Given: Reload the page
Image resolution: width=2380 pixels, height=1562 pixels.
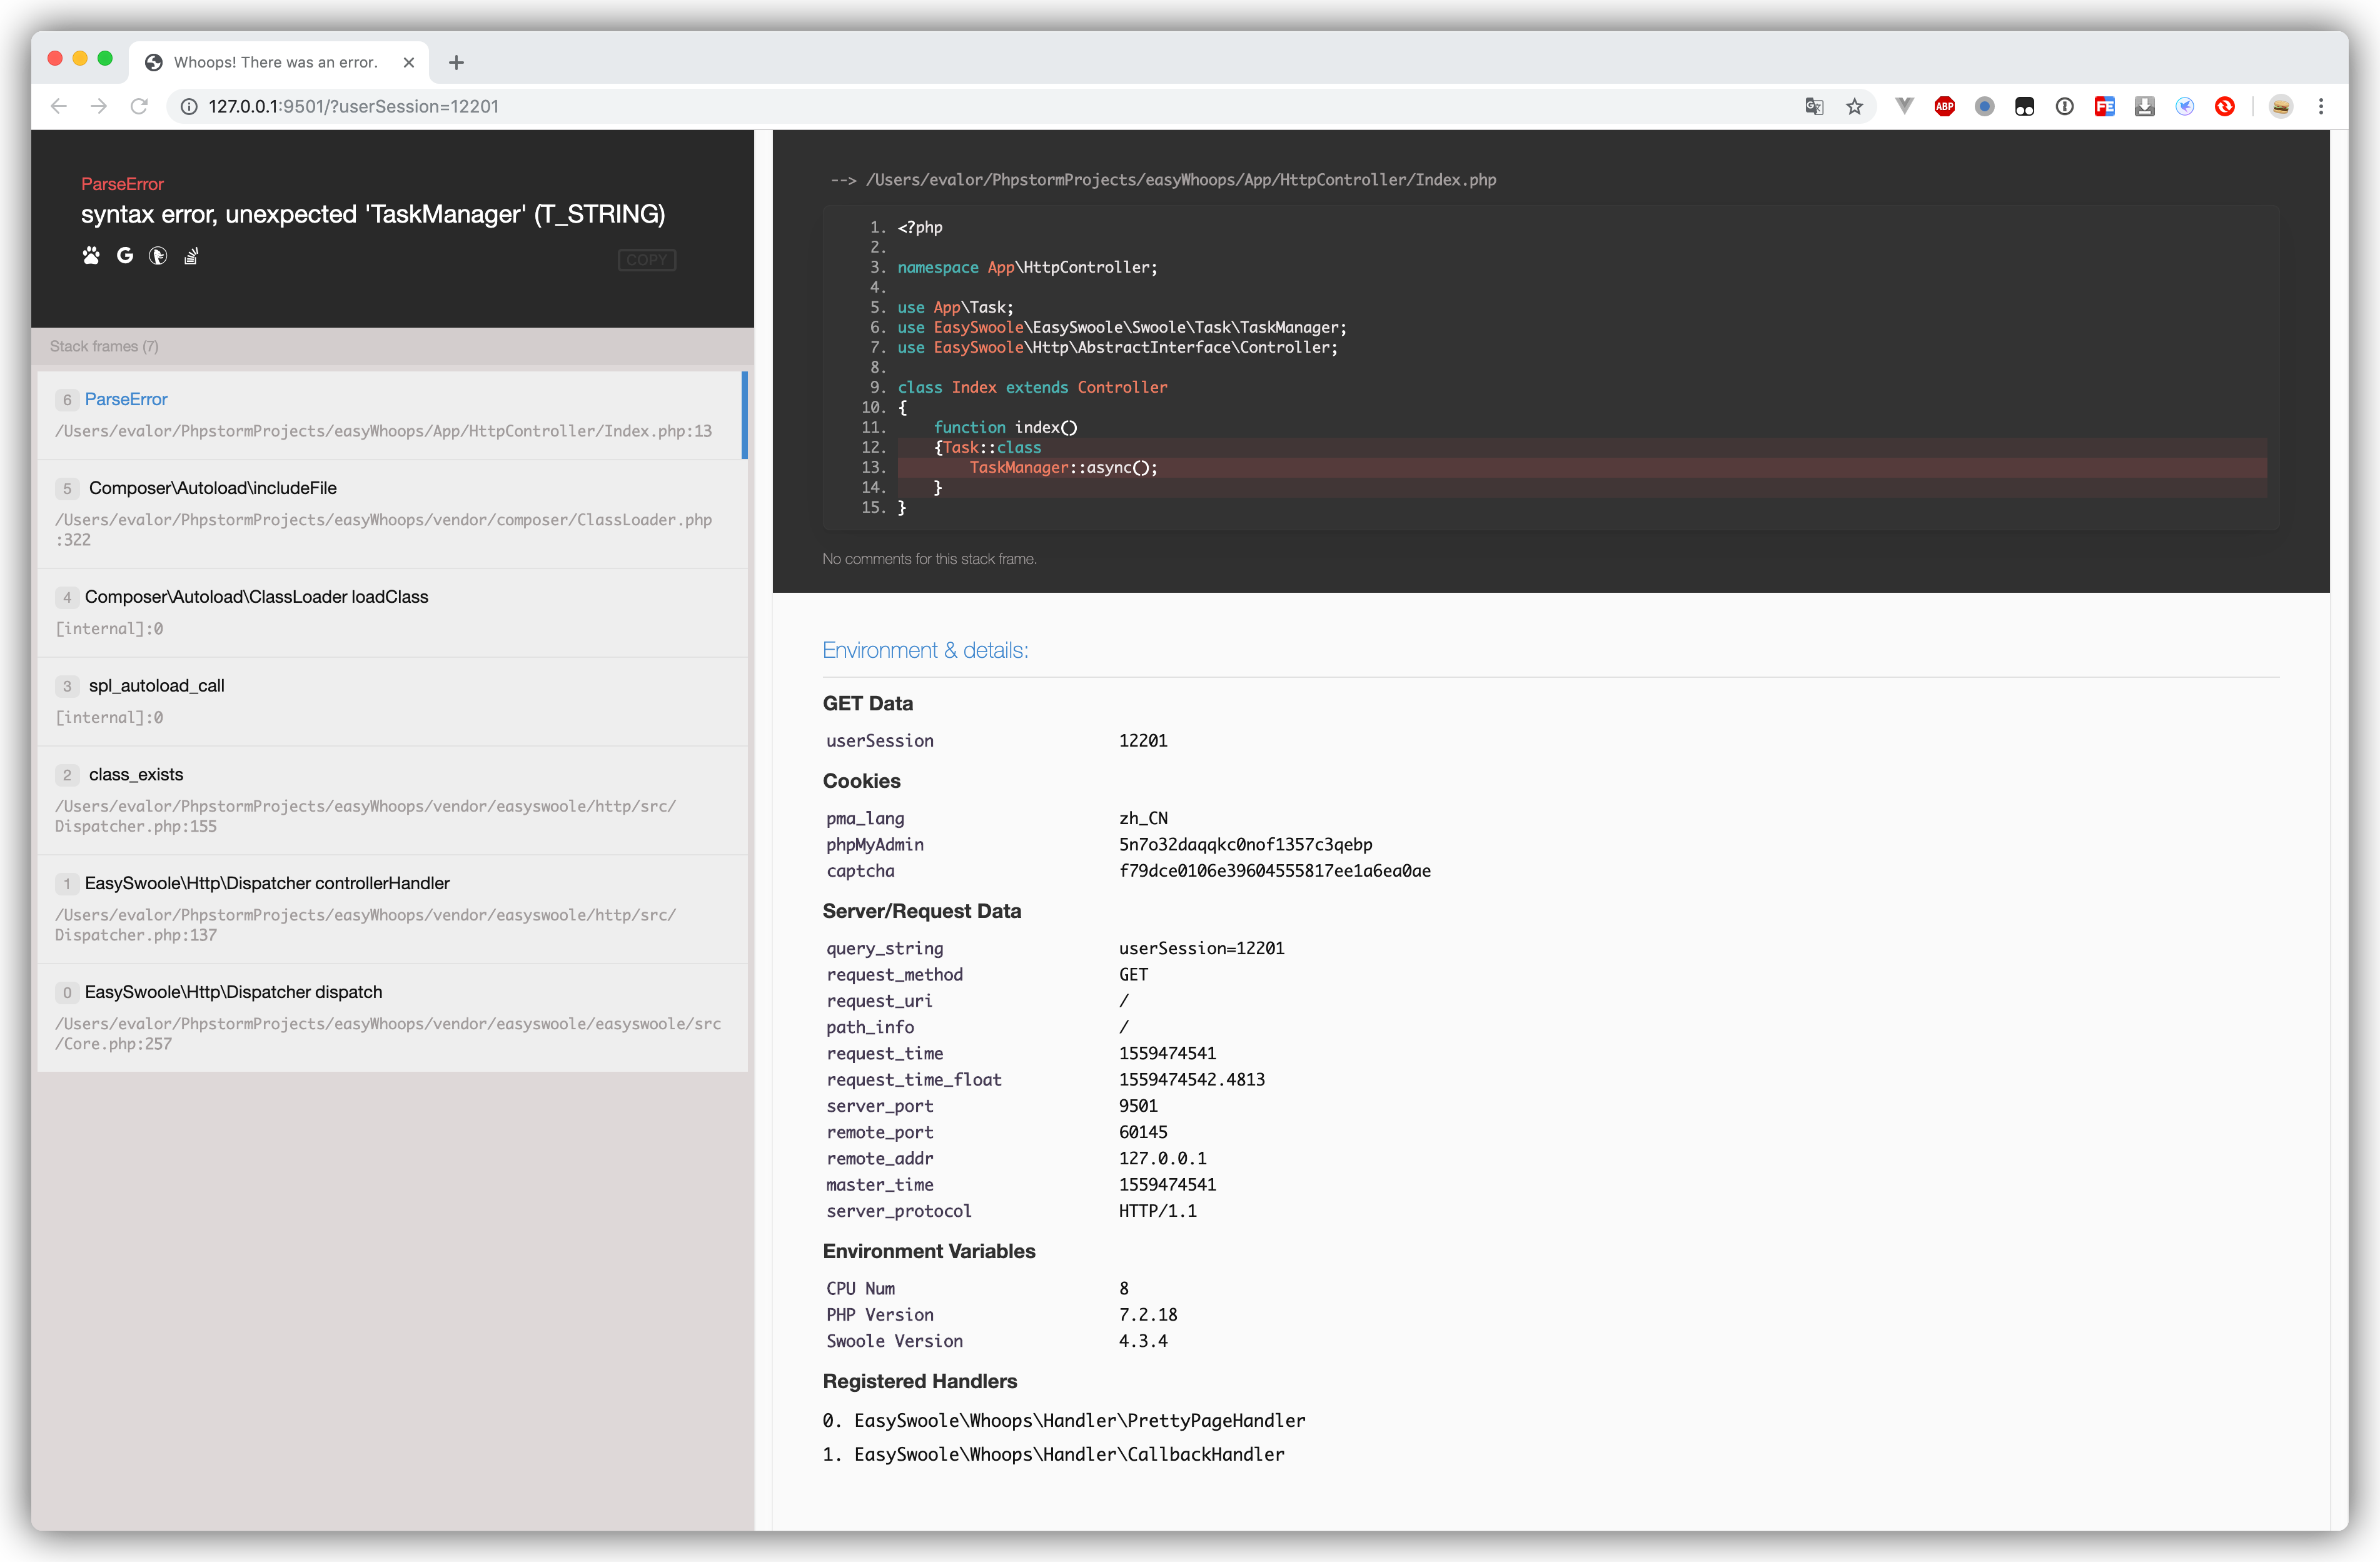Looking at the screenshot, I should click(x=139, y=107).
